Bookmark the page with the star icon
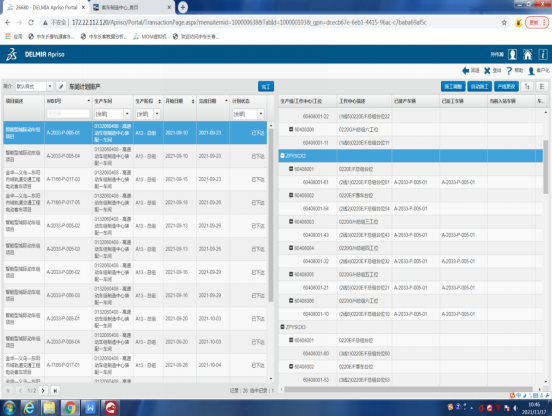This screenshot has height=416, width=552. [504, 23]
